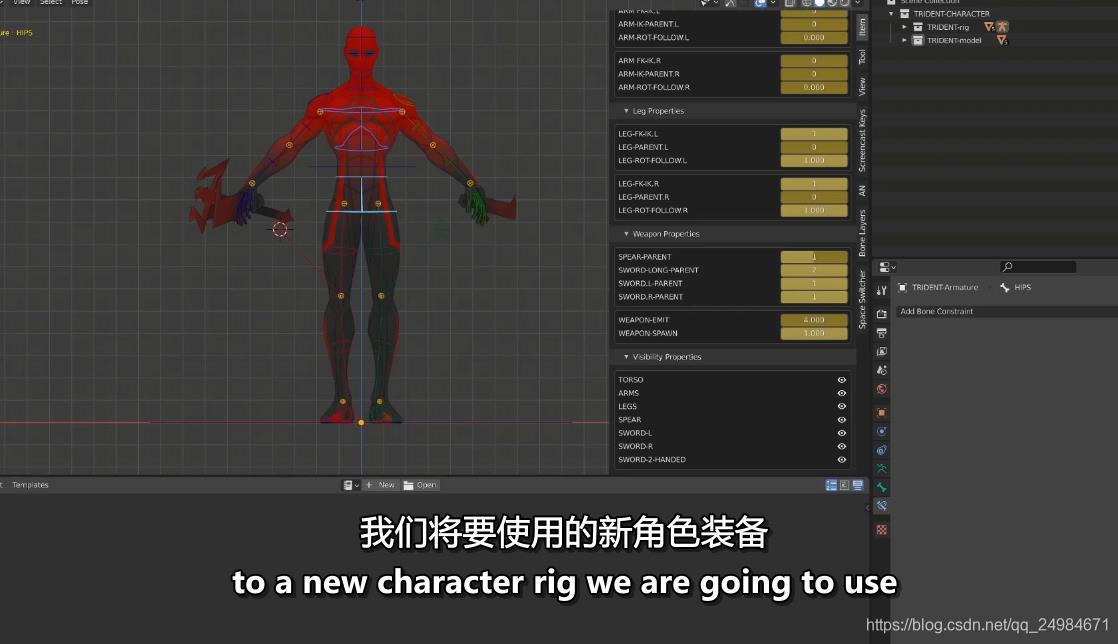Open the World properties globe icon
This screenshot has width=1118, height=644.
click(x=881, y=389)
